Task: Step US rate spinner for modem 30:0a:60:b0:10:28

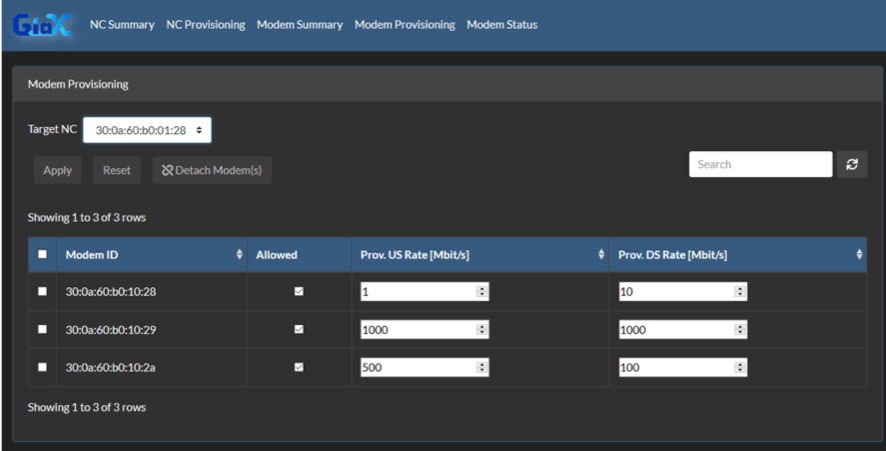Action: 482,292
